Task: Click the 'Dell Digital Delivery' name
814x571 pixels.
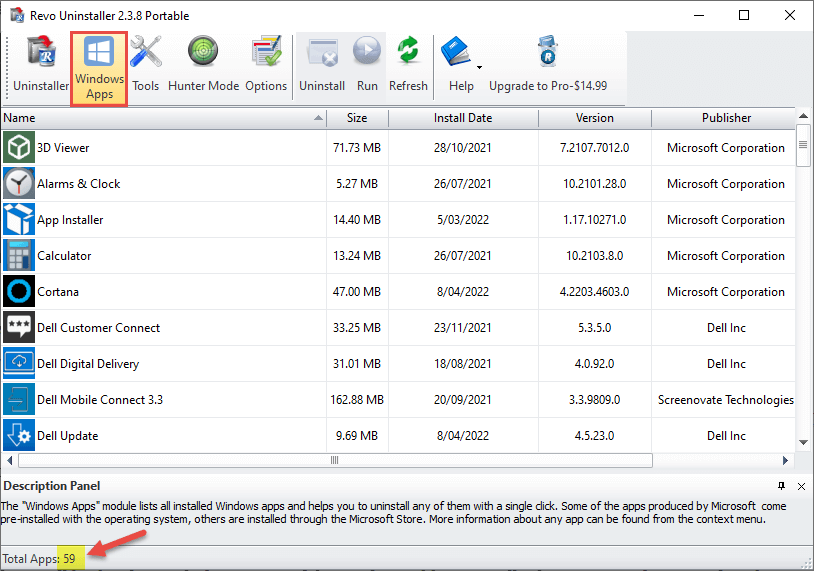Action: (x=88, y=364)
